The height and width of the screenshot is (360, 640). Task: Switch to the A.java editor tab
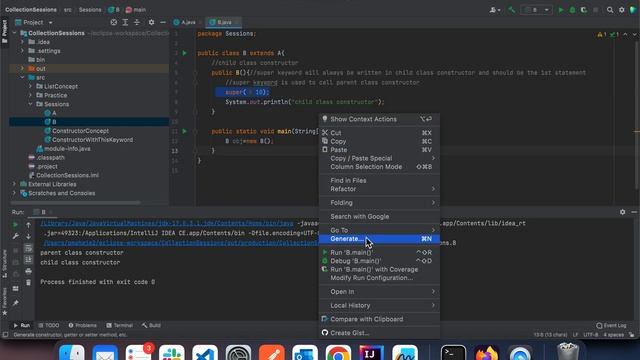[x=185, y=22]
